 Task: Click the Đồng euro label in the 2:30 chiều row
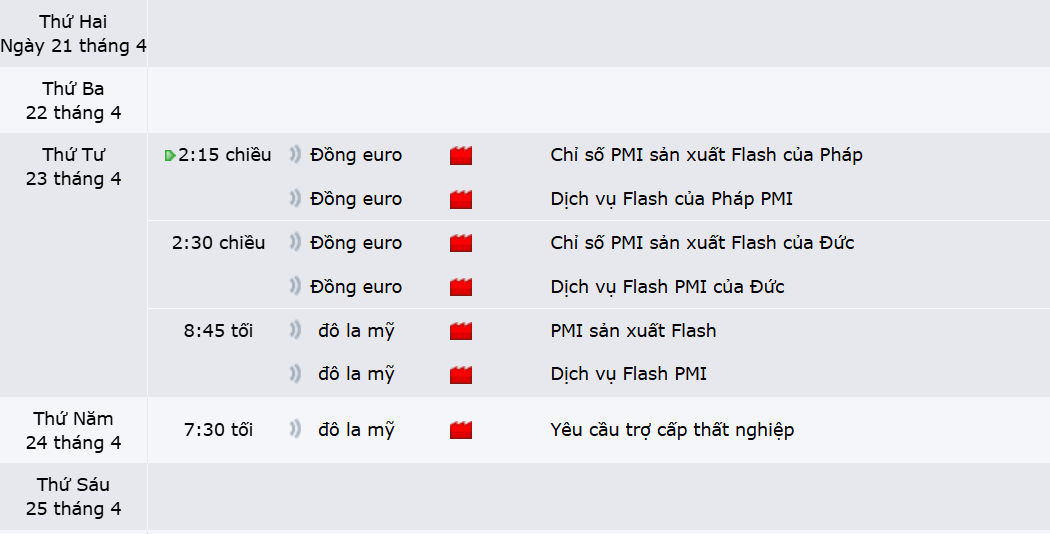click(x=356, y=243)
